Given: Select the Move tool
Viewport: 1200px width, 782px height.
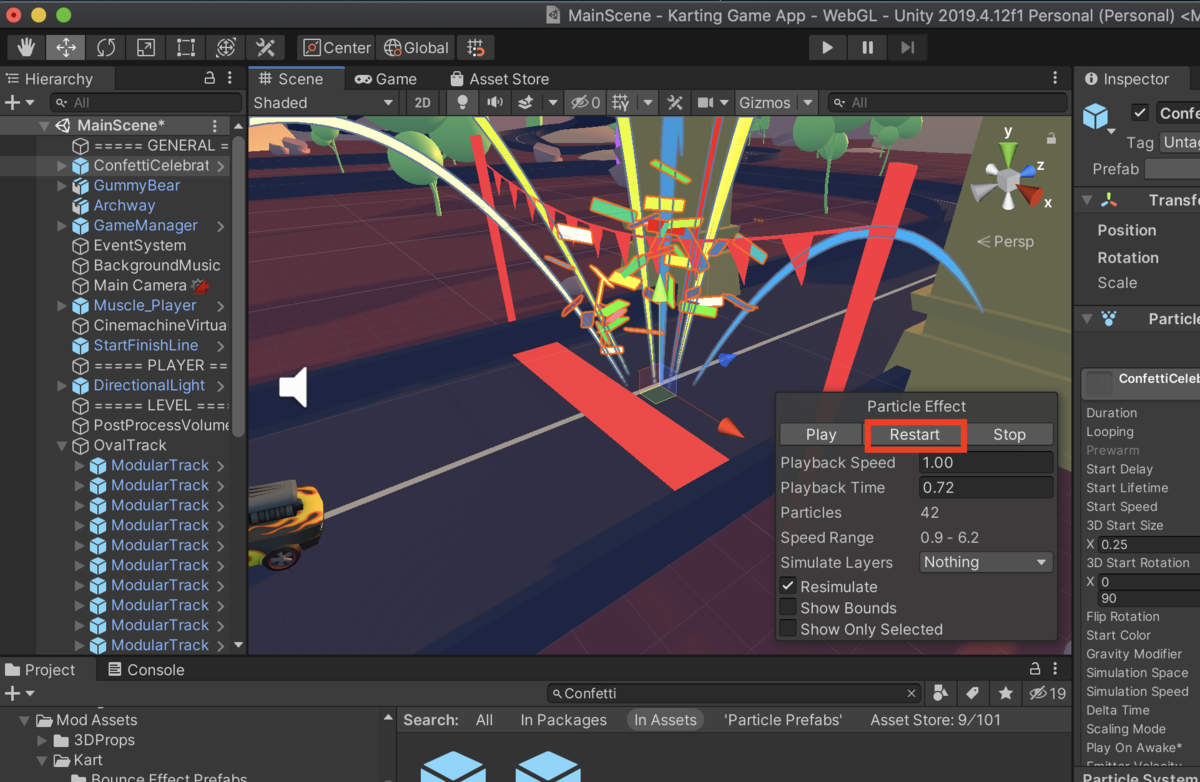Looking at the screenshot, I should pos(66,47).
